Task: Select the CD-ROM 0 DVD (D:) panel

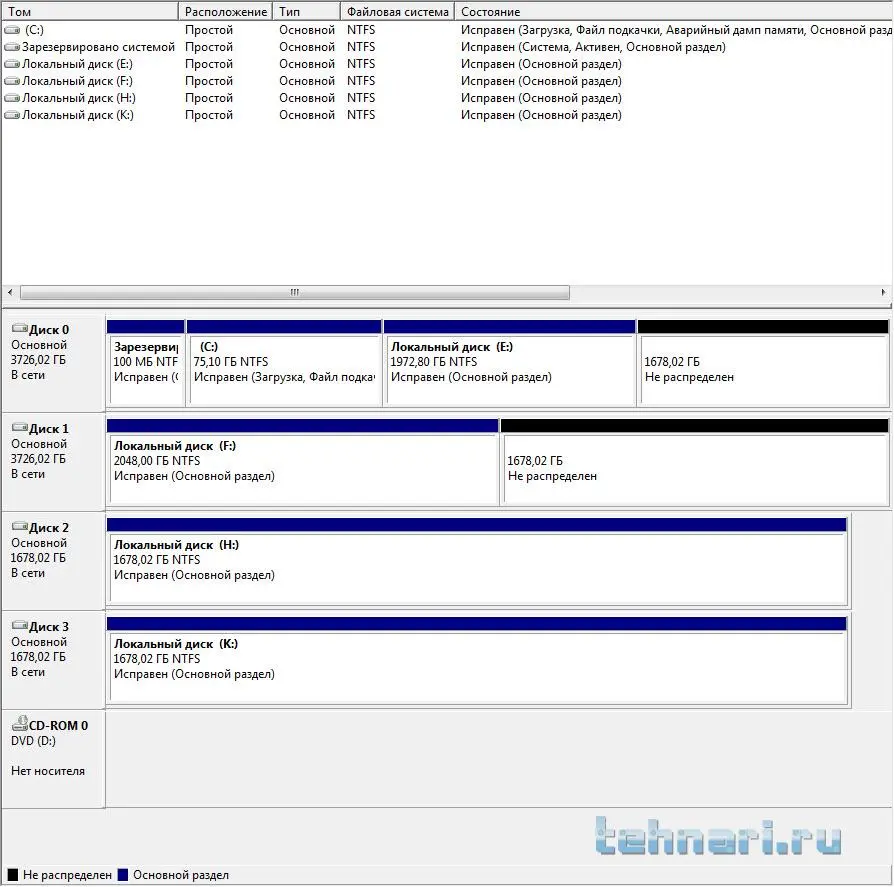Action: coord(54,759)
